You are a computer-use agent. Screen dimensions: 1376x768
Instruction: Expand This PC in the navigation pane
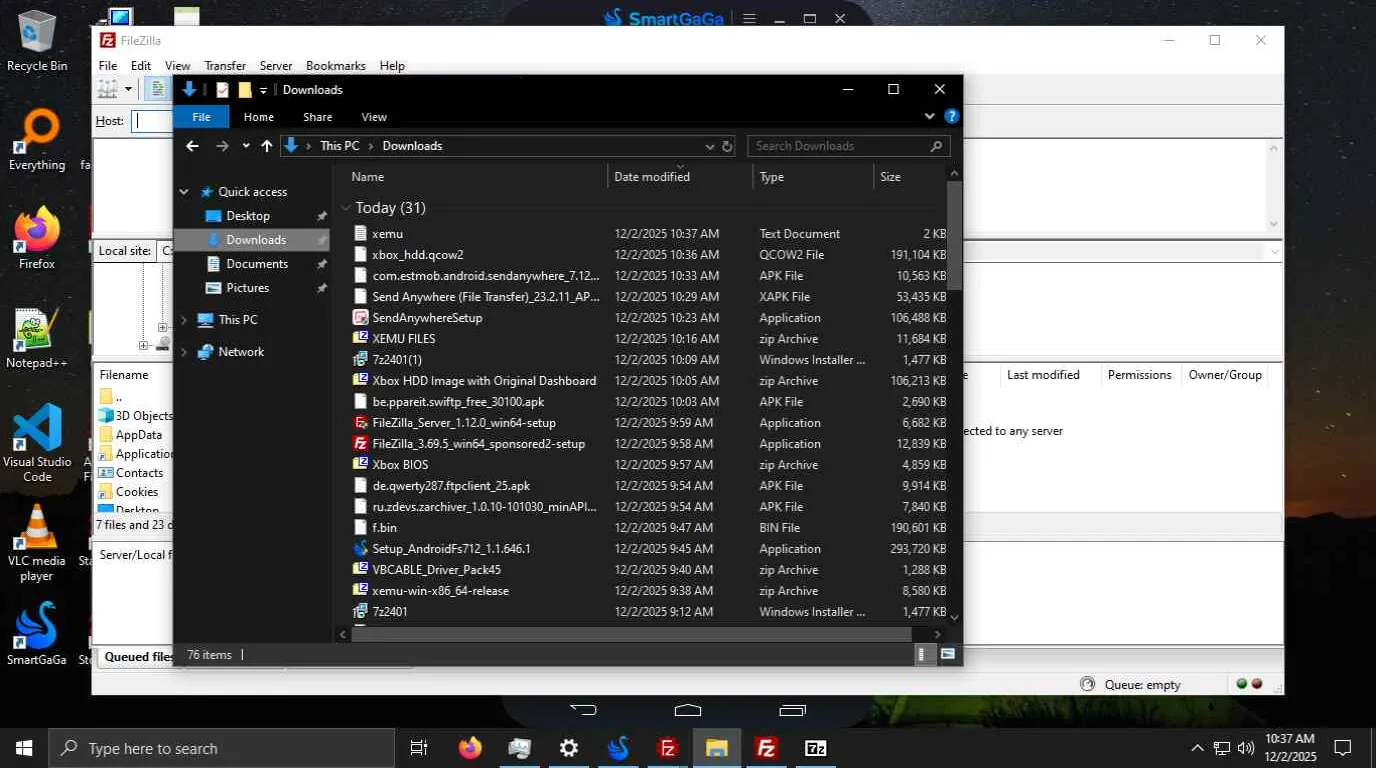click(x=184, y=320)
